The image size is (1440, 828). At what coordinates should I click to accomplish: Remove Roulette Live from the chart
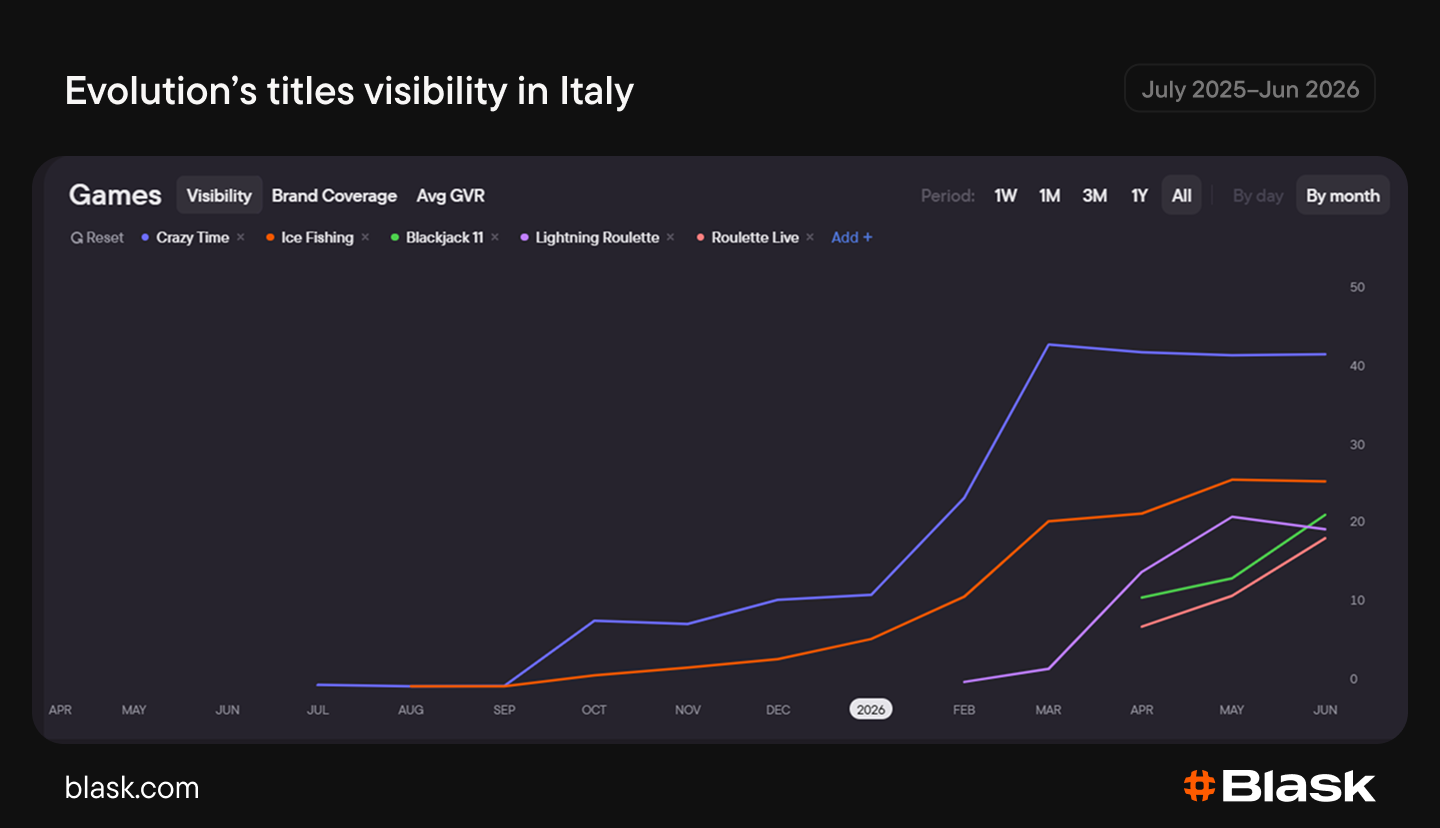pos(810,238)
